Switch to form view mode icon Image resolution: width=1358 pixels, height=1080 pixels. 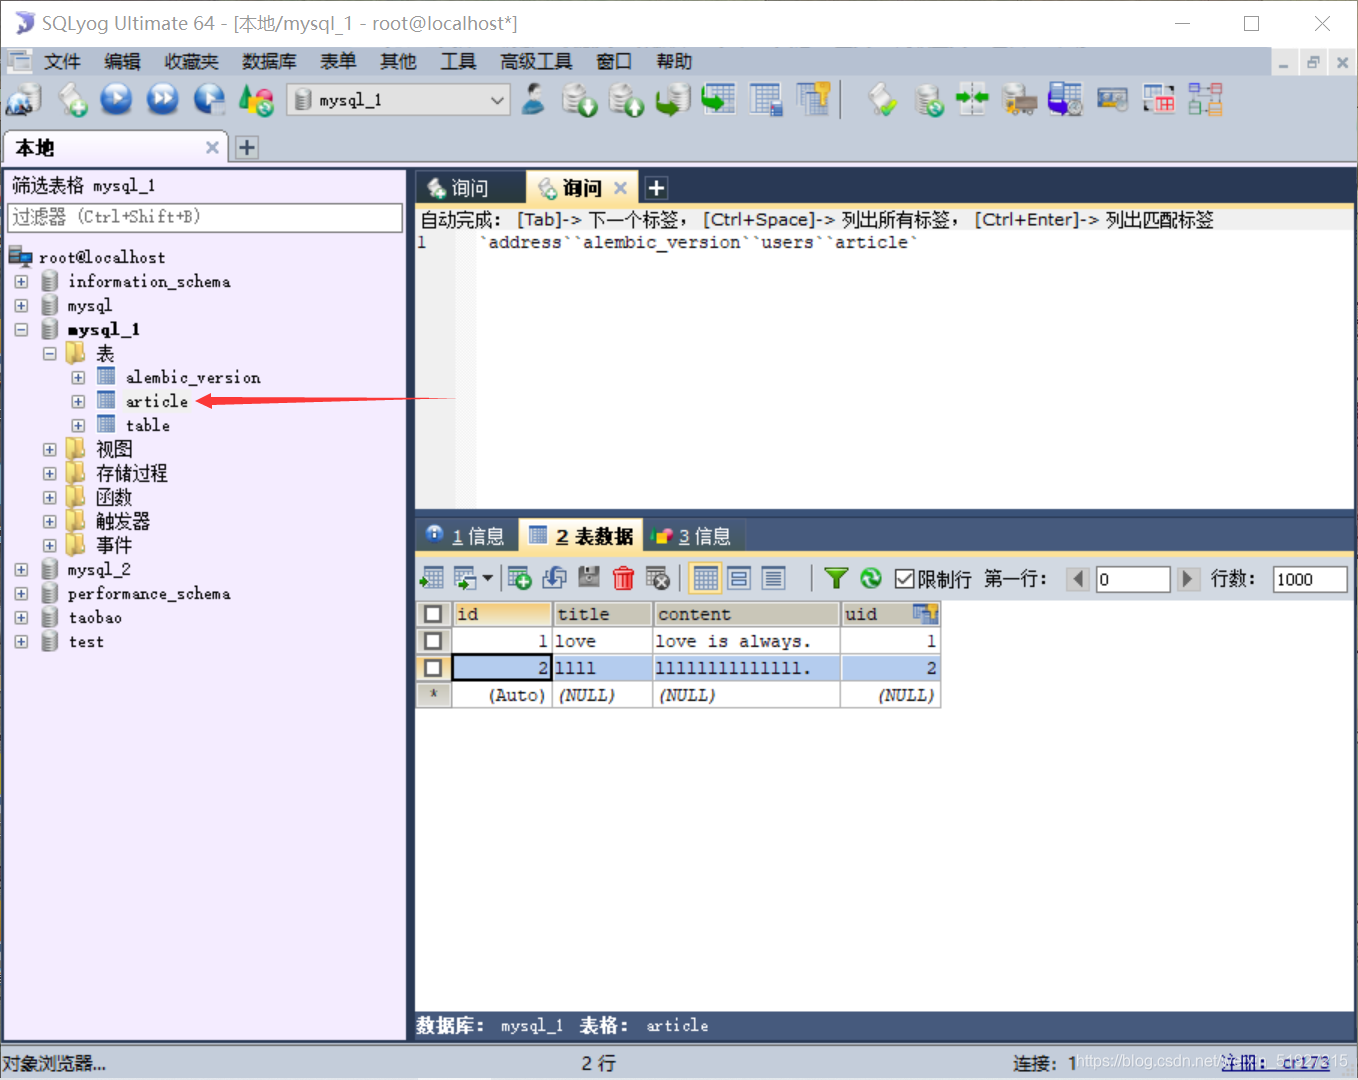[x=739, y=578]
